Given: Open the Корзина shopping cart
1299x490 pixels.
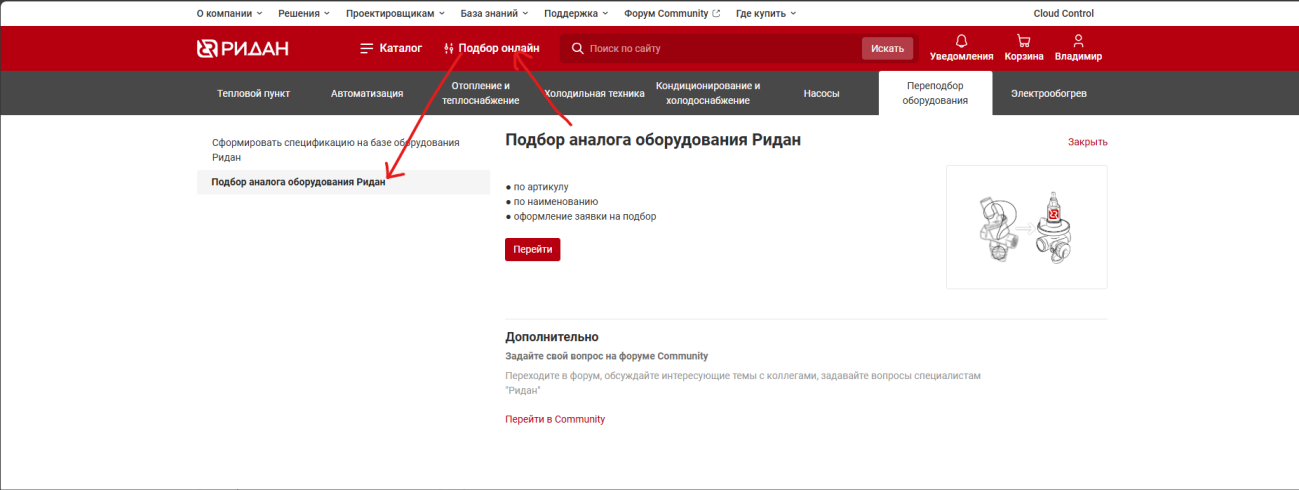Looking at the screenshot, I should tap(1023, 48).
